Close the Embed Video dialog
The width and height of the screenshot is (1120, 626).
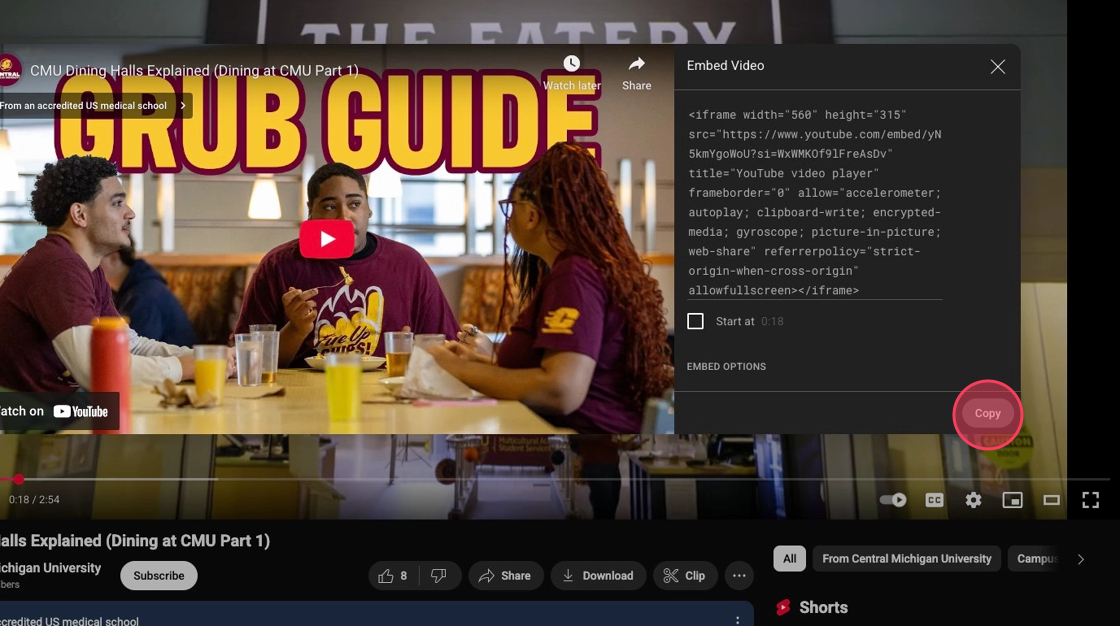pyautogui.click(x=998, y=66)
